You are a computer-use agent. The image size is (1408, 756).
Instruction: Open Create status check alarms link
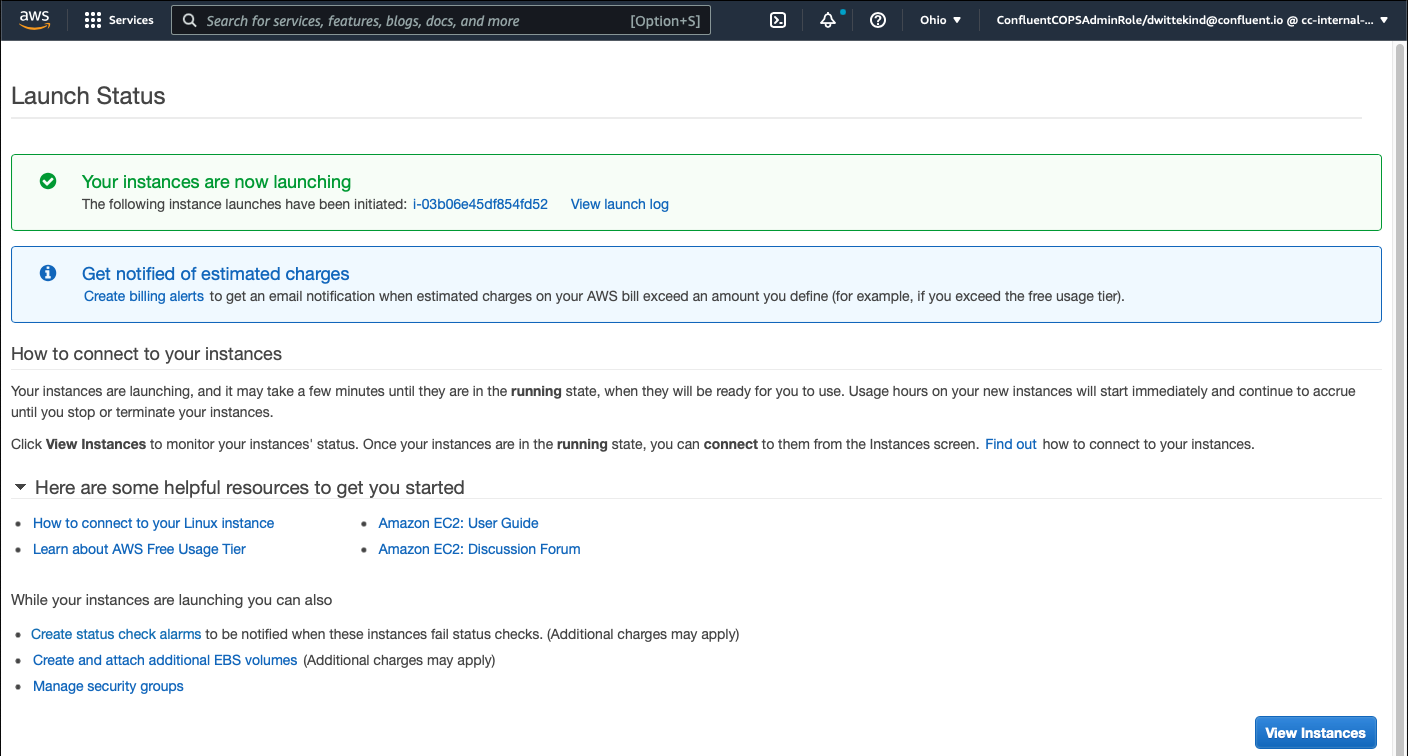pyautogui.click(x=116, y=634)
